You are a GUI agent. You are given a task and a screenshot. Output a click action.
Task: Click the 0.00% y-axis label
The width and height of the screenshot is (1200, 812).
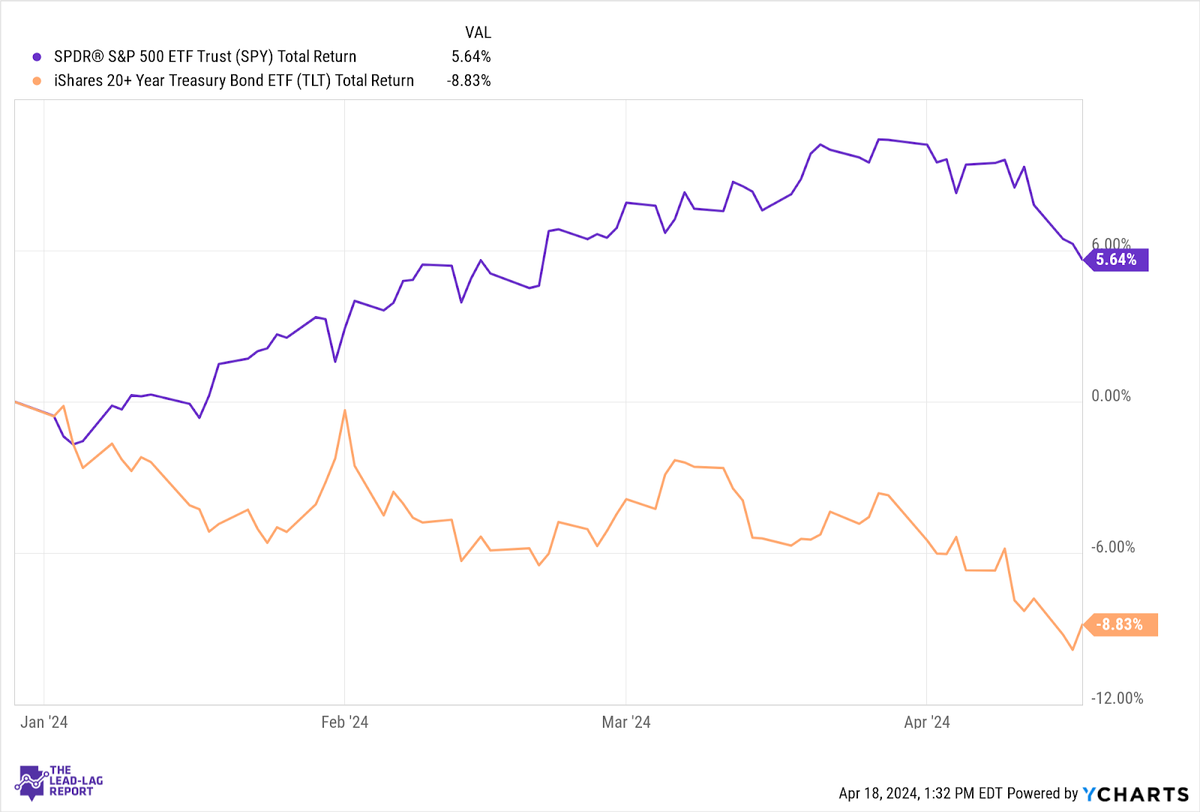point(1111,396)
